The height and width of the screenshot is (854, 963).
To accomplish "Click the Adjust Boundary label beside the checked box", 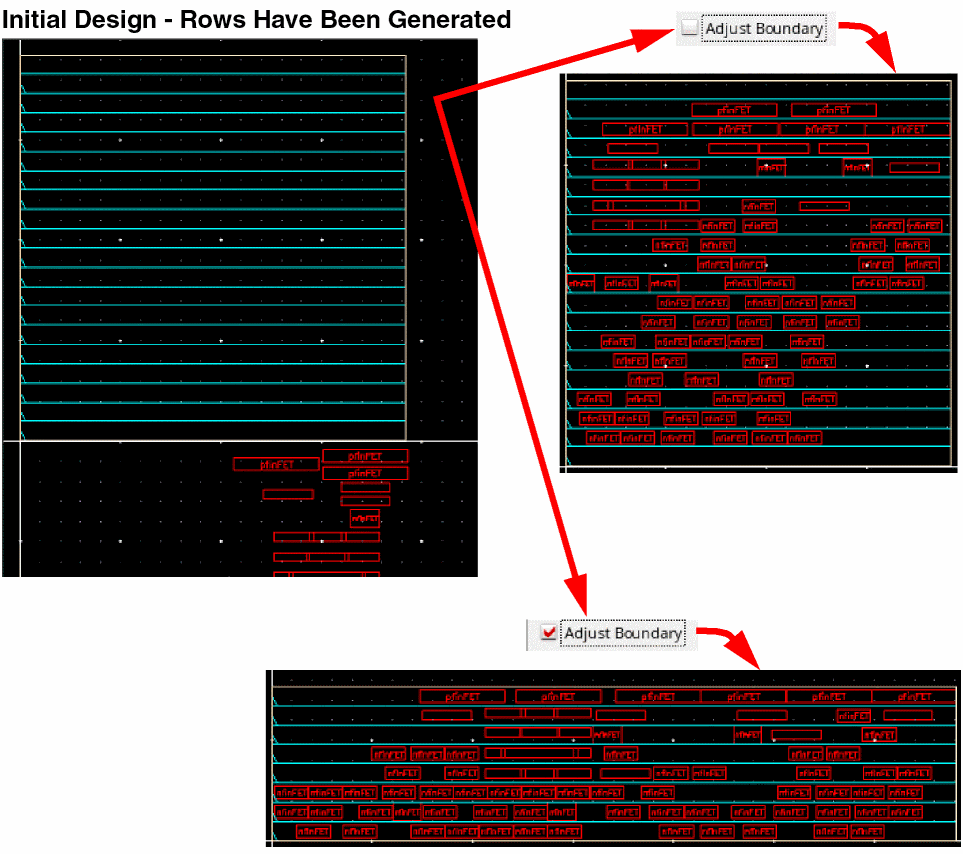I will (623, 633).
